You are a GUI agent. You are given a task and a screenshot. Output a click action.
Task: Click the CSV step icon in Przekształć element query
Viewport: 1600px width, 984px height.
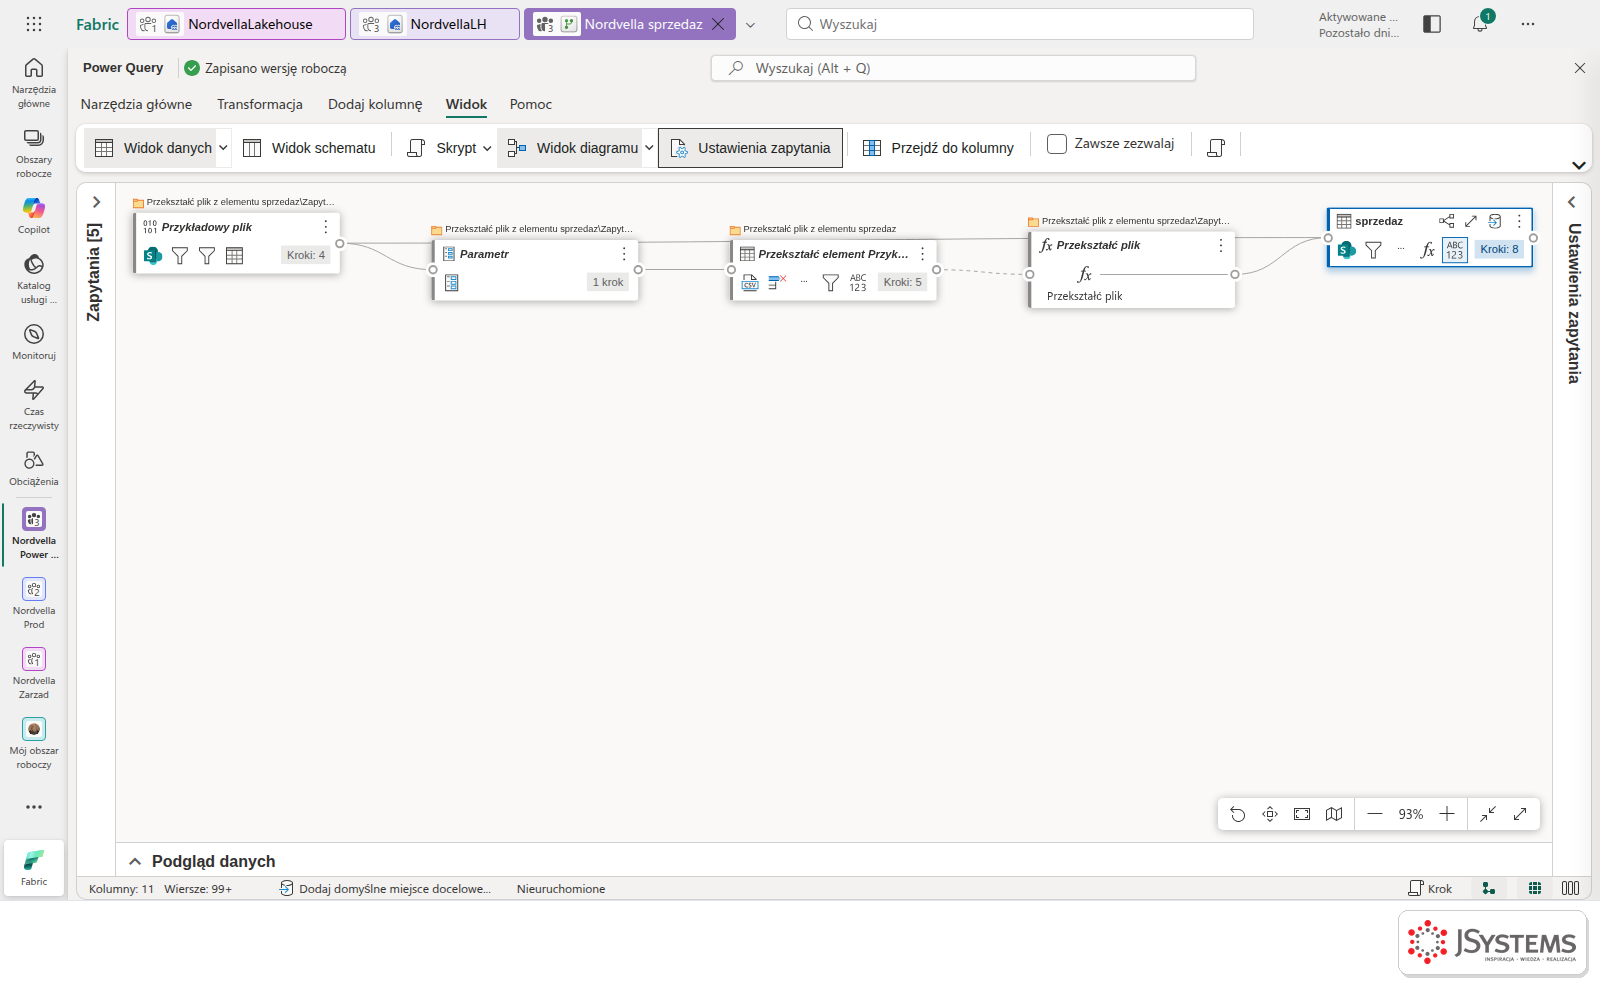tap(750, 283)
